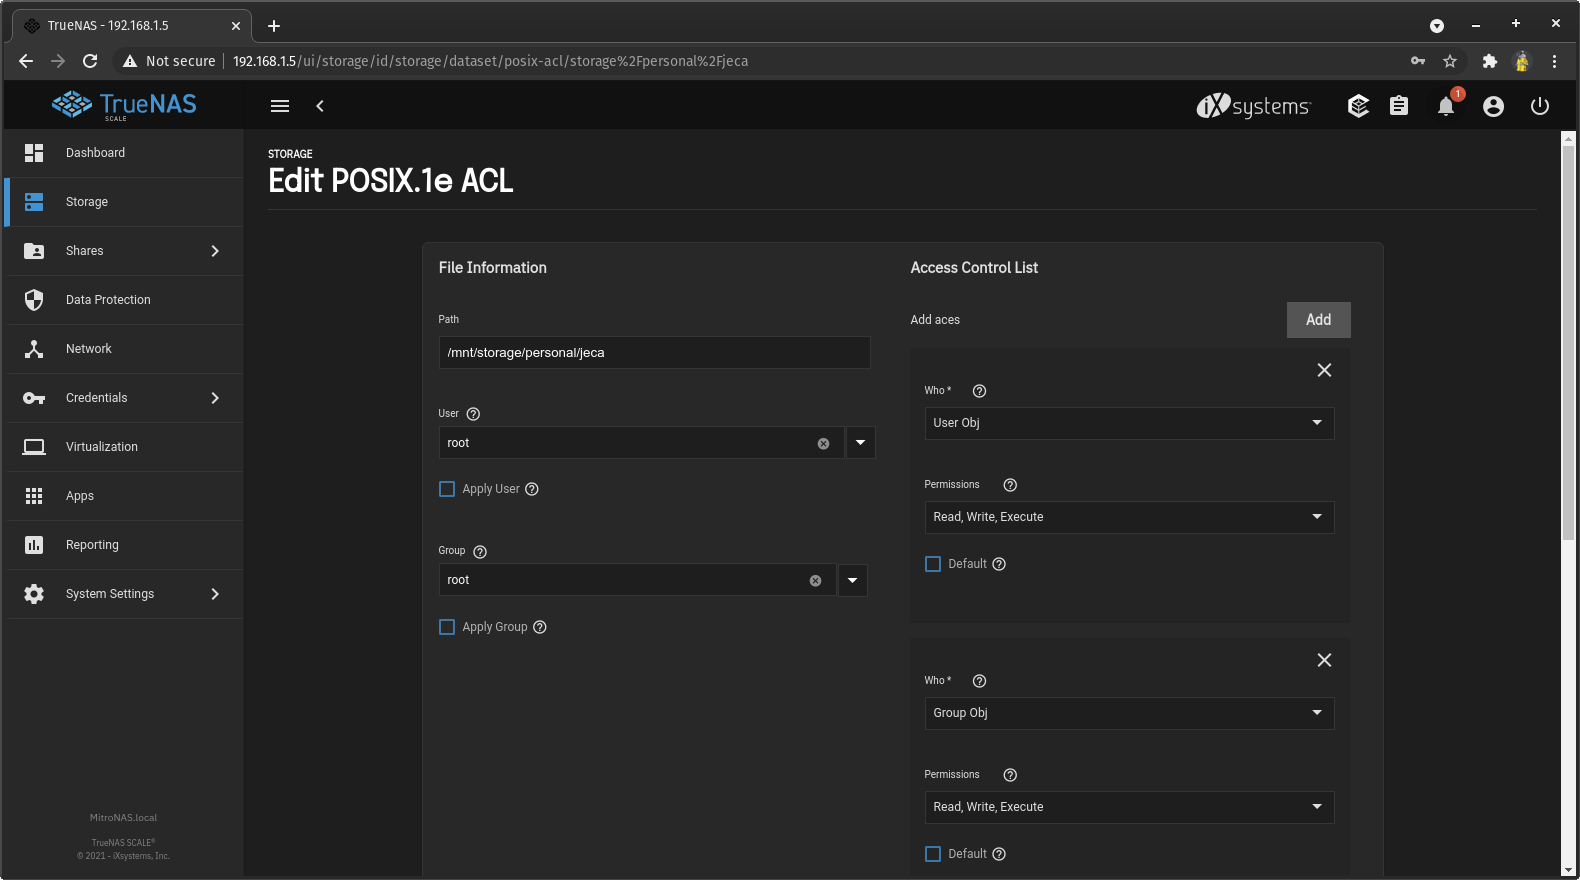This screenshot has width=1580, height=880.
Task: Remove the Group Obj ACL entry
Action: point(1324,660)
